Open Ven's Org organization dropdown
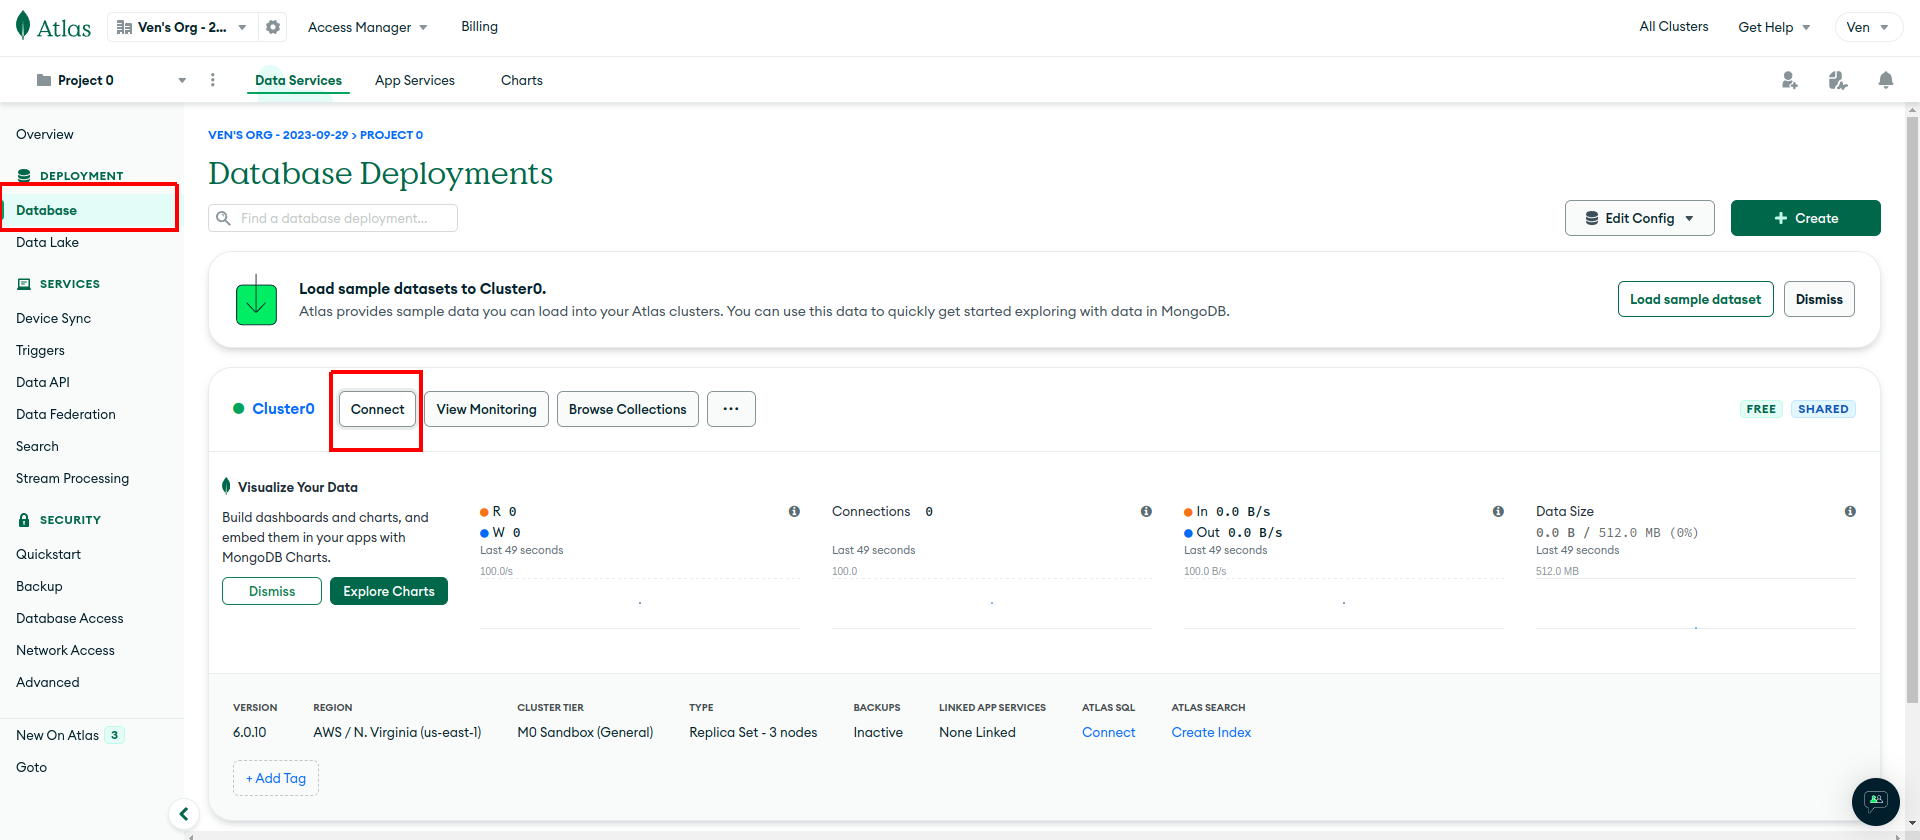The width and height of the screenshot is (1920, 840). [181, 27]
